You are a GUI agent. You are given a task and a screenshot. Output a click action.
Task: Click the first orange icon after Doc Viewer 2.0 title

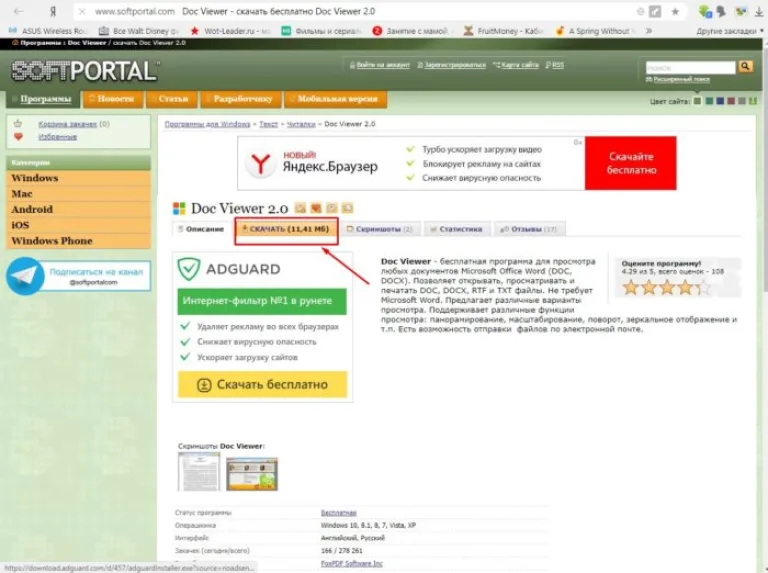point(300,208)
